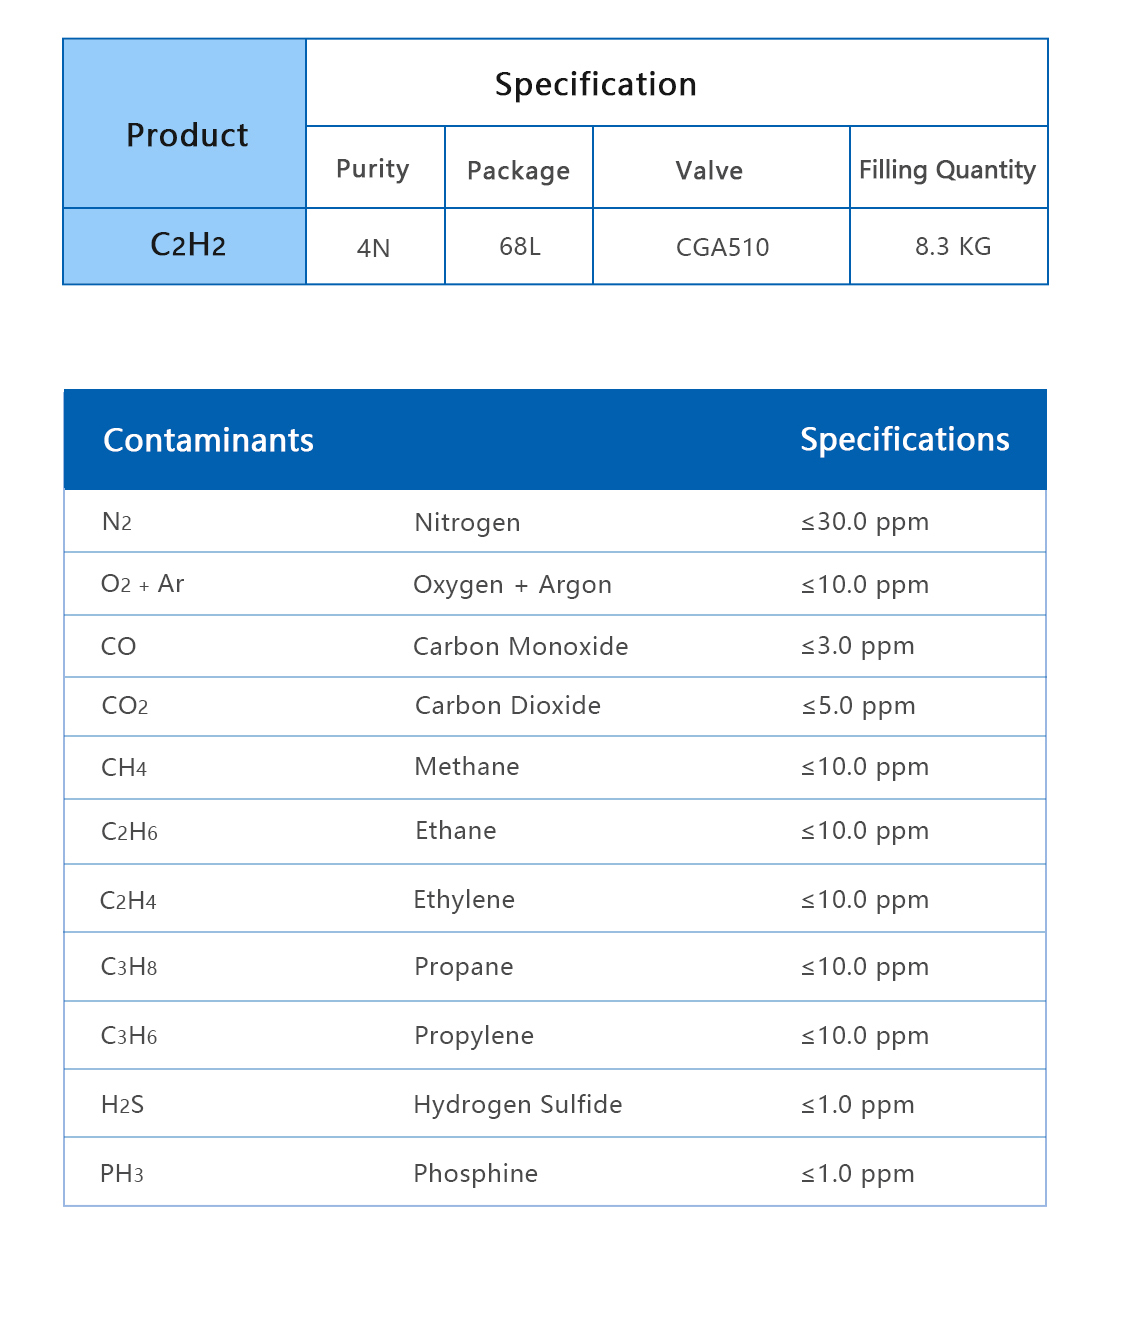Viewport: 1134px width, 1337px height.
Task: Click the Filling Quantity column header
Action: [947, 170]
